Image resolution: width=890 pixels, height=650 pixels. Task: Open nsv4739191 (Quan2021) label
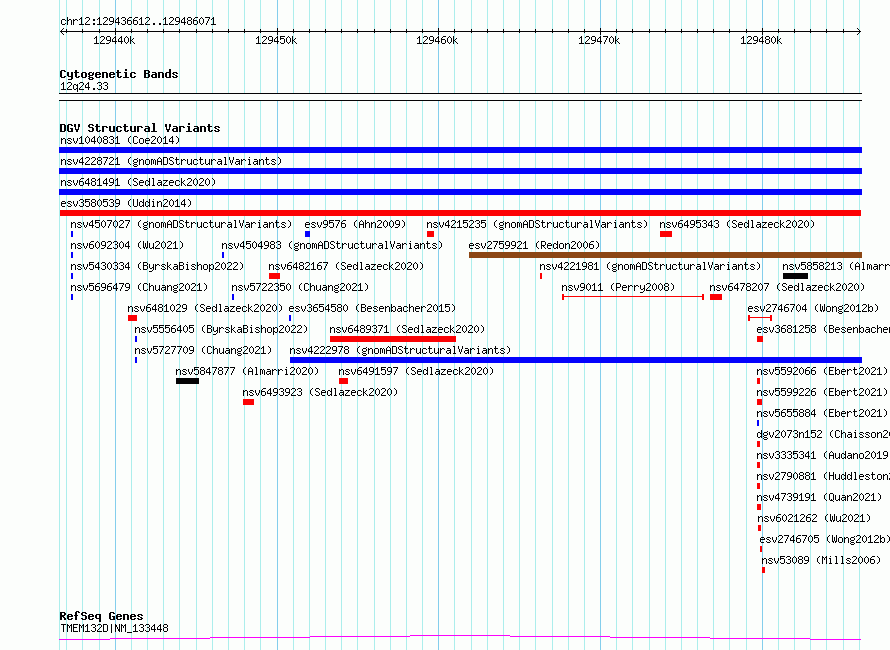pyautogui.click(x=819, y=497)
